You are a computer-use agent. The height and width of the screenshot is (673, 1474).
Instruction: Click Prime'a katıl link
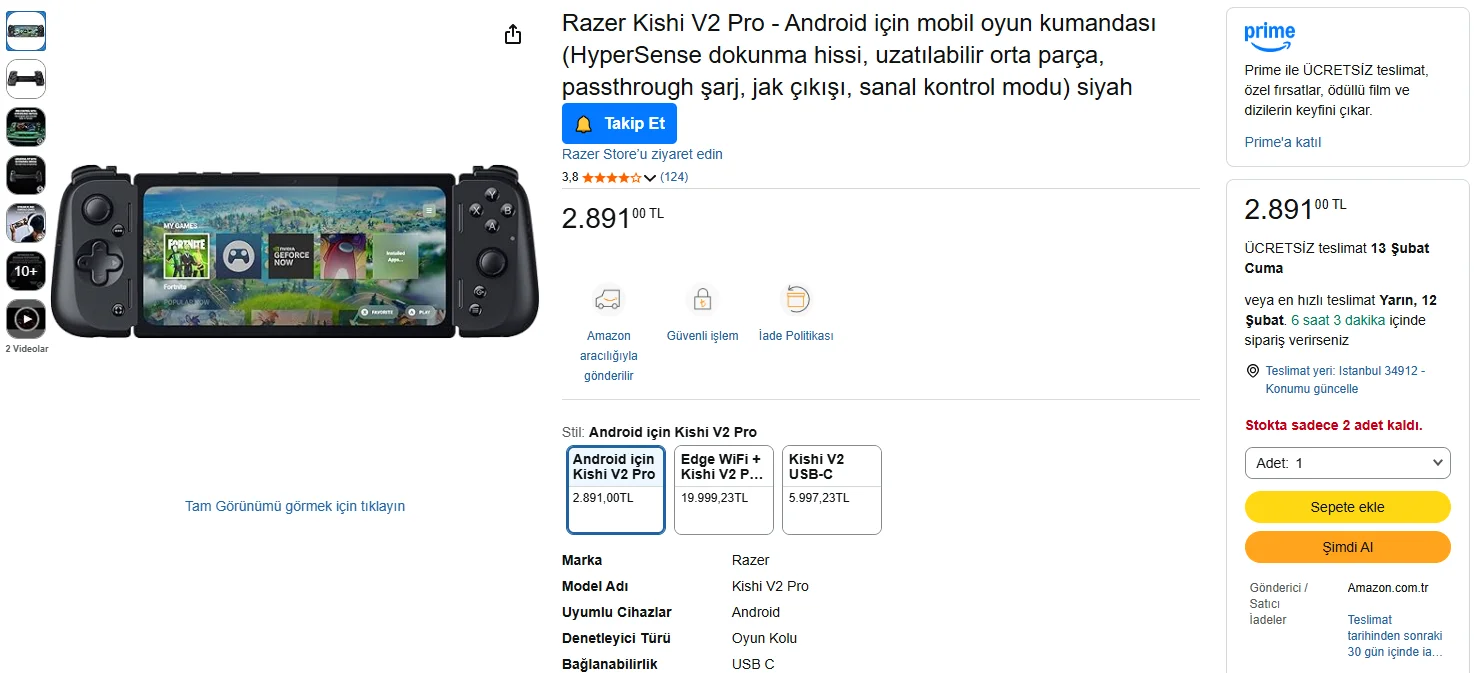click(1282, 142)
